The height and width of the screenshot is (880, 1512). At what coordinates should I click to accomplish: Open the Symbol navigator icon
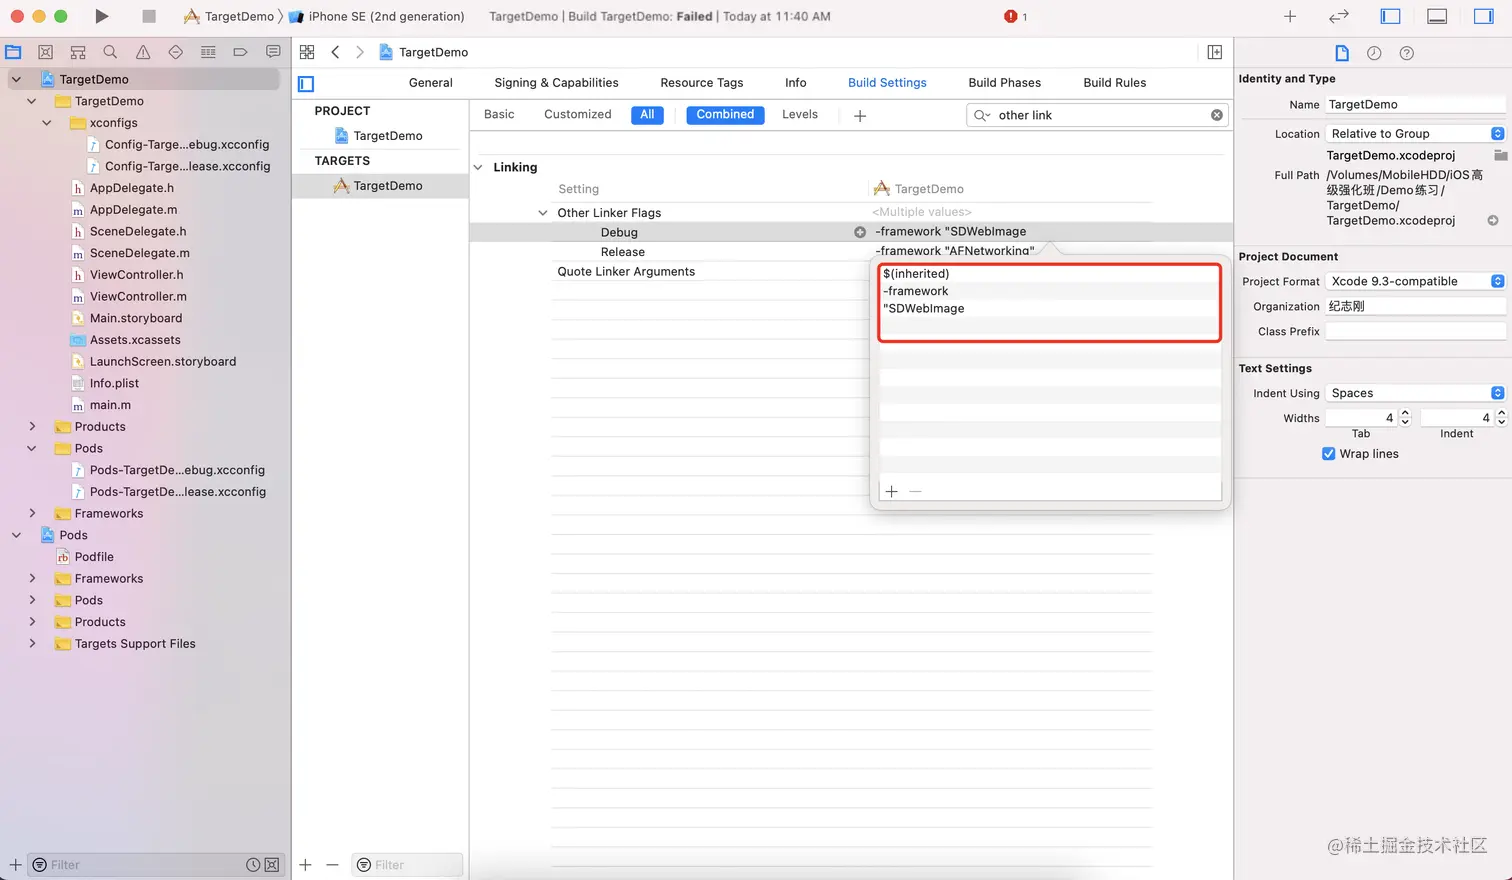pos(78,52)
